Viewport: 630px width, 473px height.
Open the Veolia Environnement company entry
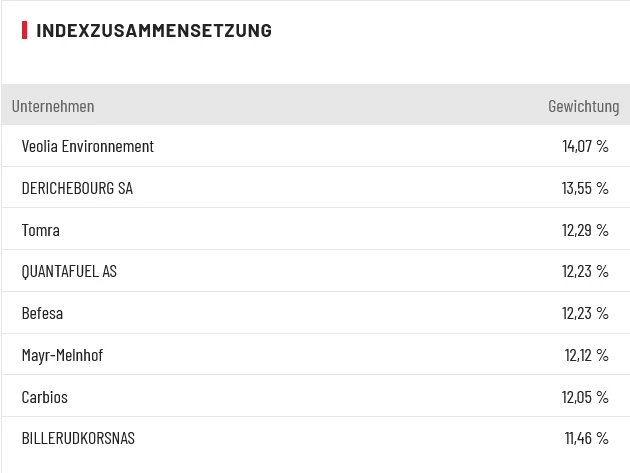coord(88,146)
